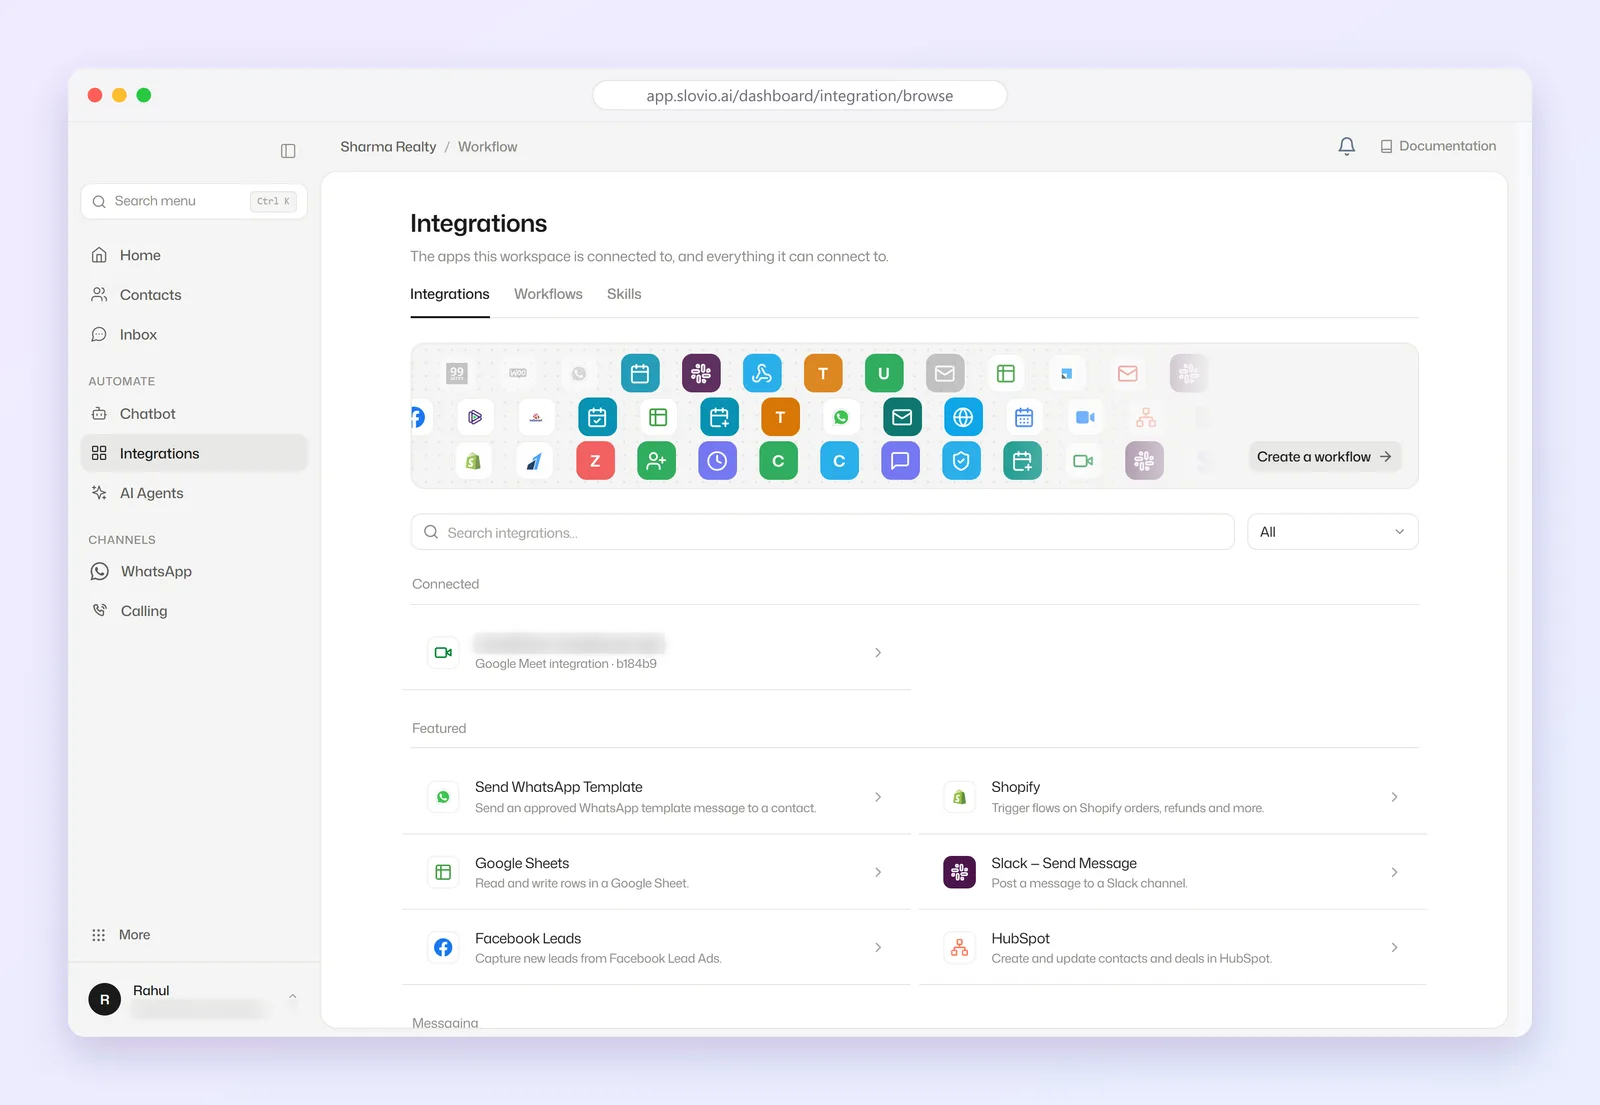Click the blue globe tile in banner

pos(963,417)
